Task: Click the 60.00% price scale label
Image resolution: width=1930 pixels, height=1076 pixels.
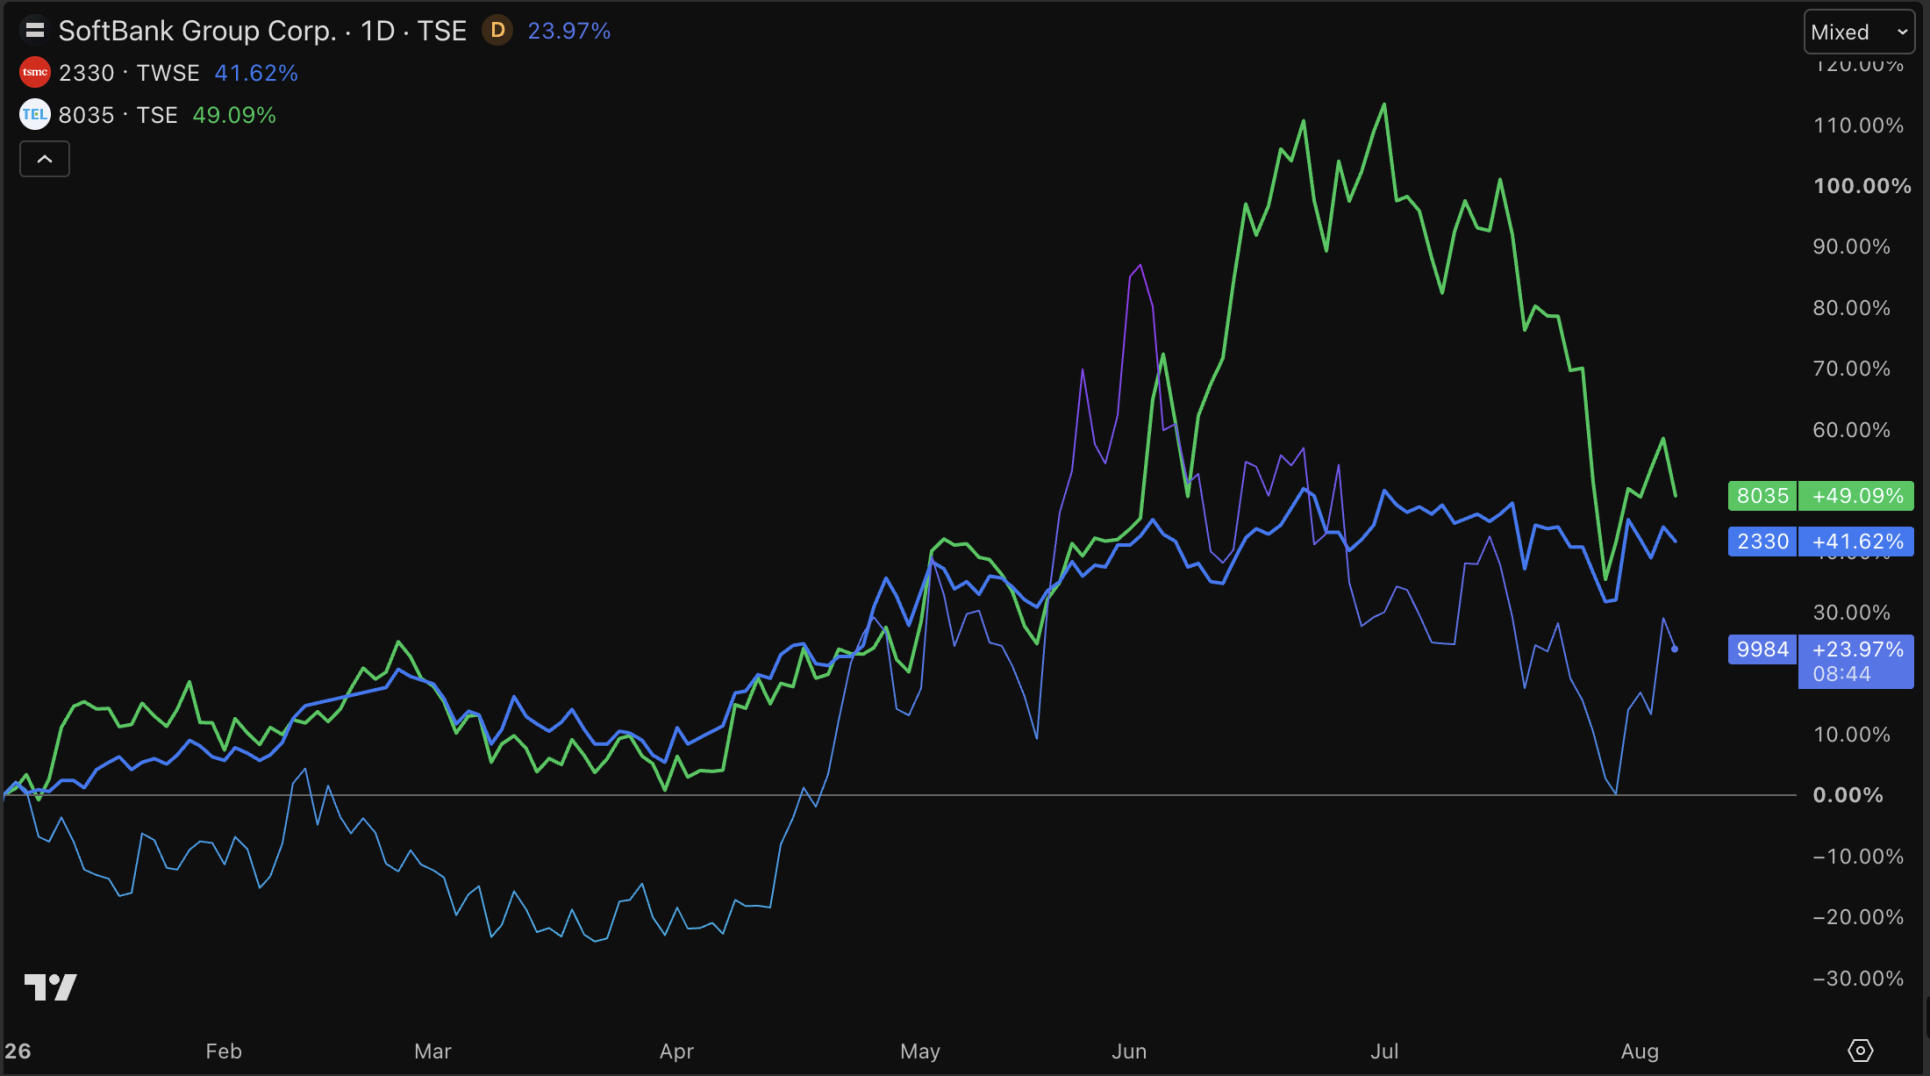Action: tap(1852, 430)
